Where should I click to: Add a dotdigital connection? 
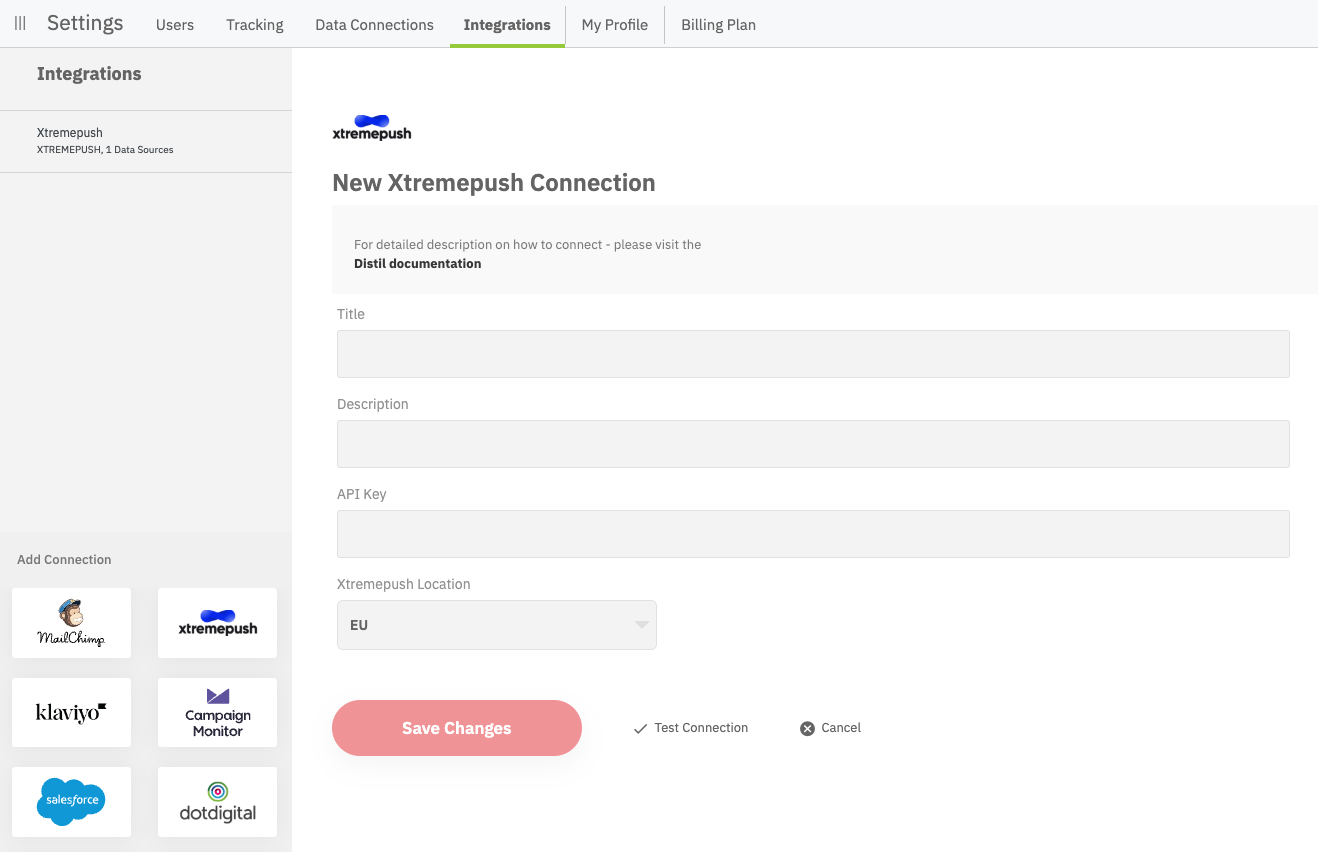217,802
